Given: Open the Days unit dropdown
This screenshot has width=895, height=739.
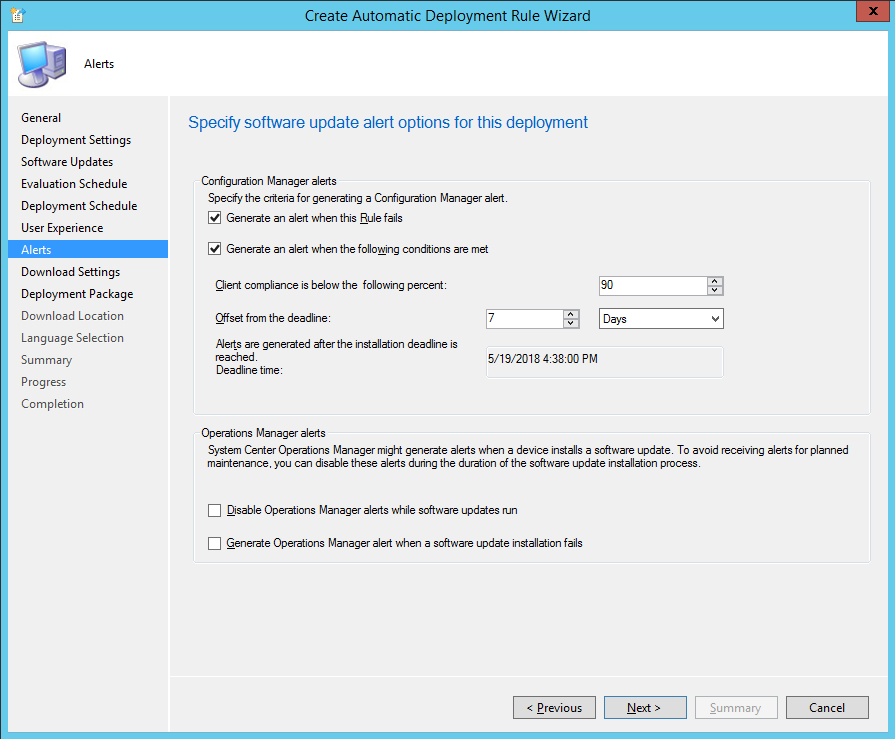Looking at the screenshot, I should pos(660,318).
